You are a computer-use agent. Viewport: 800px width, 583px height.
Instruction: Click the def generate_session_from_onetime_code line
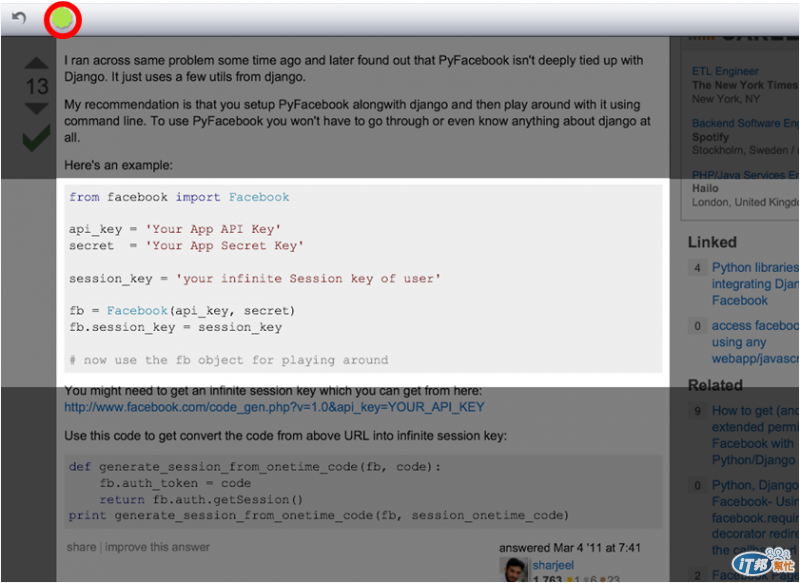[255, 467]
